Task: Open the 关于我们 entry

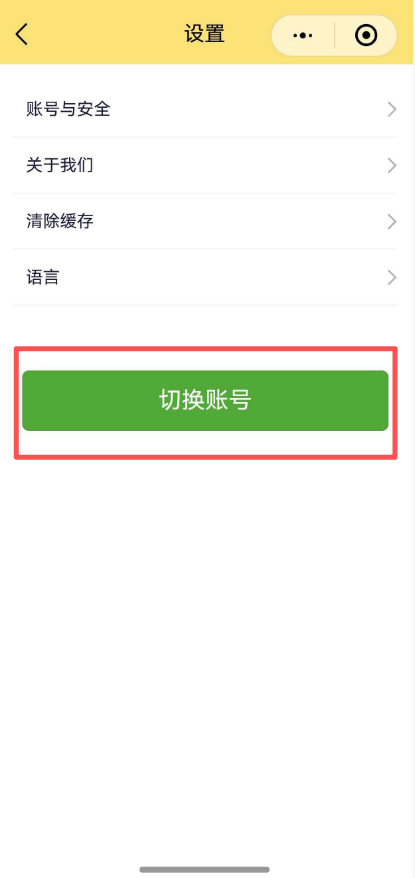Action: click(x=205, y=166)
